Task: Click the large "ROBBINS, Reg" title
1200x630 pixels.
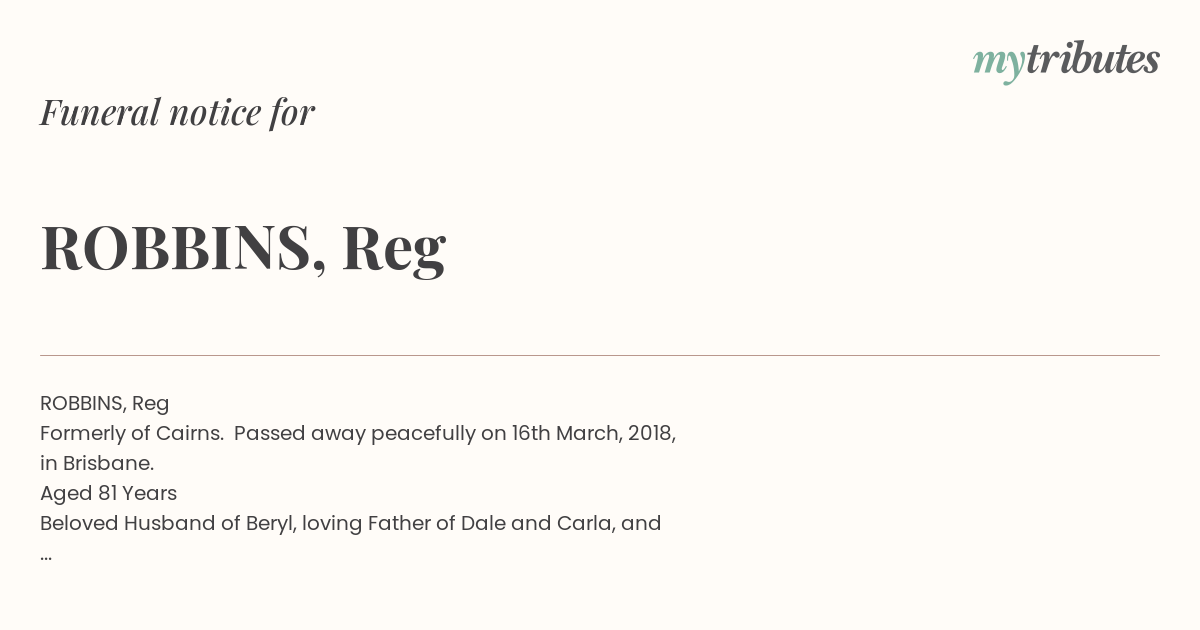Action: [243, 248]
